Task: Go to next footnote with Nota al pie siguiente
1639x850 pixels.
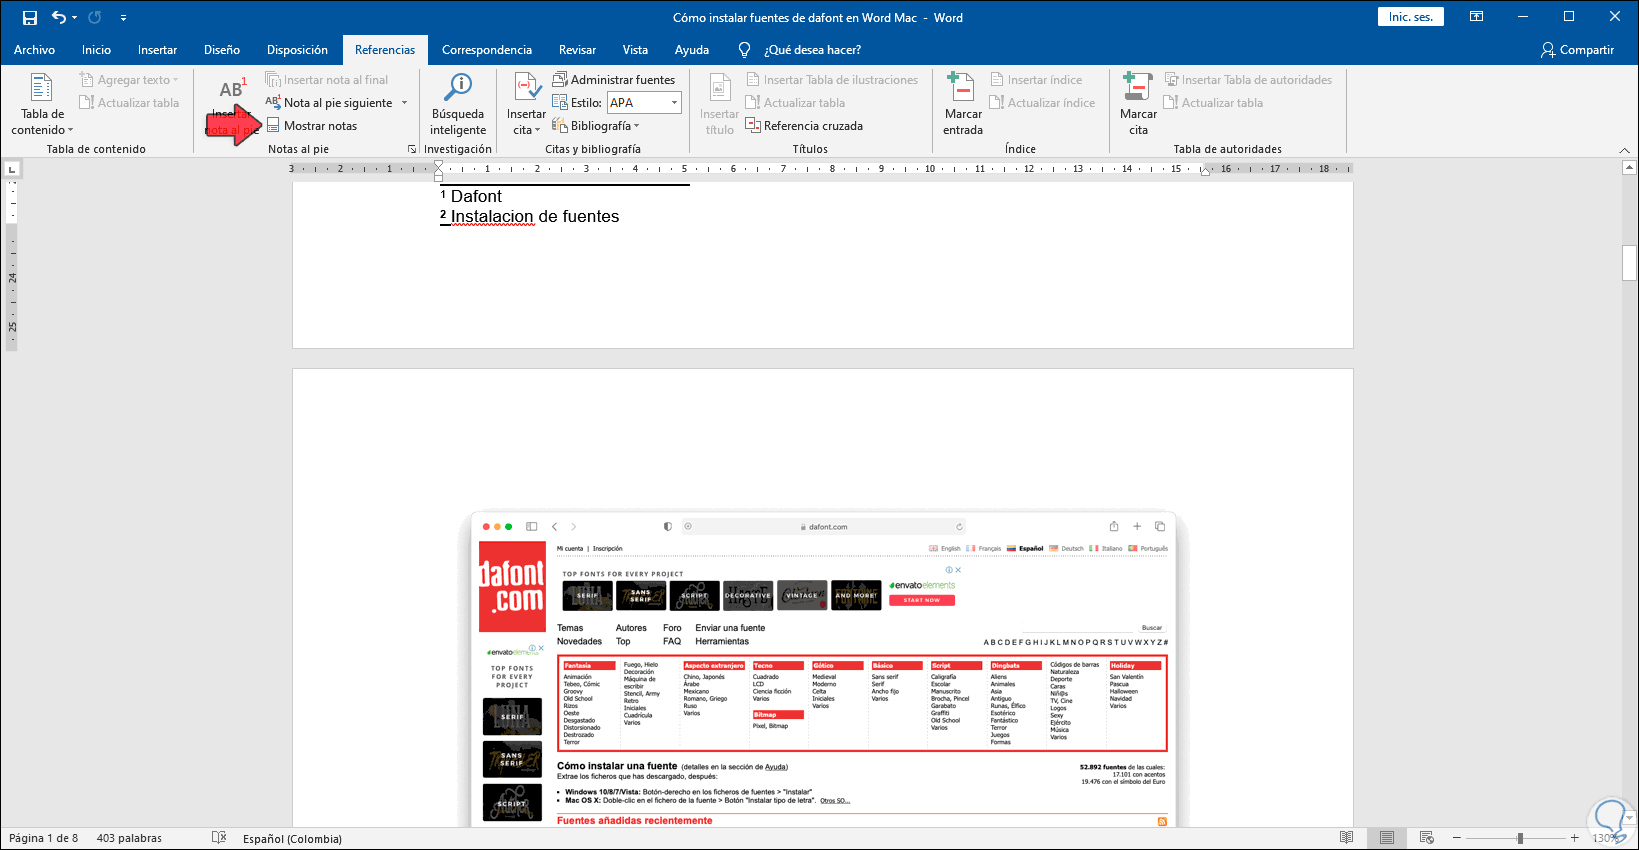Action: coord(331,103)
